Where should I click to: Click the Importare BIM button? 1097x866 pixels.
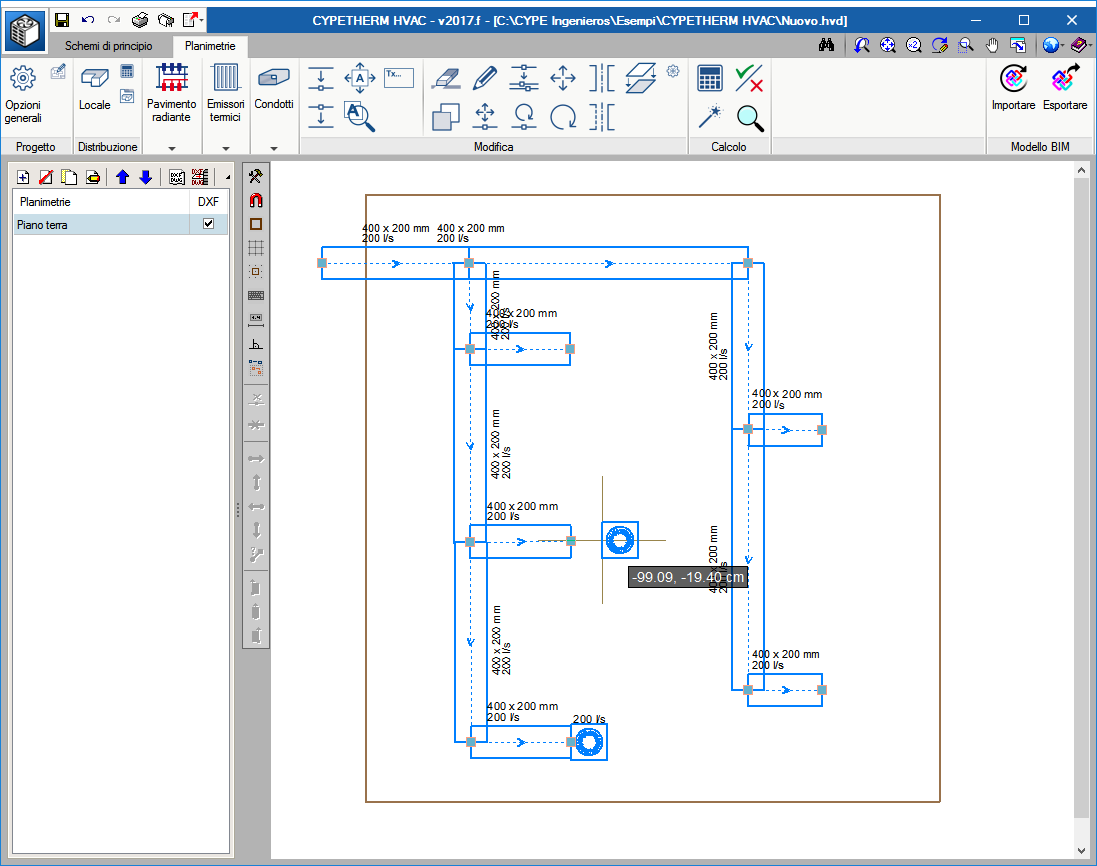pyautogui.click(x=1013, y=87)
